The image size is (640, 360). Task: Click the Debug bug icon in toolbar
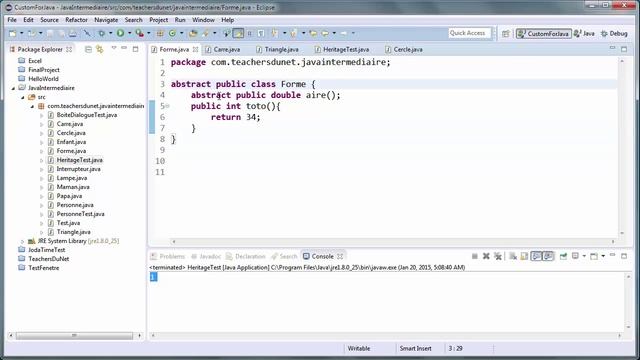click(101, 33)
